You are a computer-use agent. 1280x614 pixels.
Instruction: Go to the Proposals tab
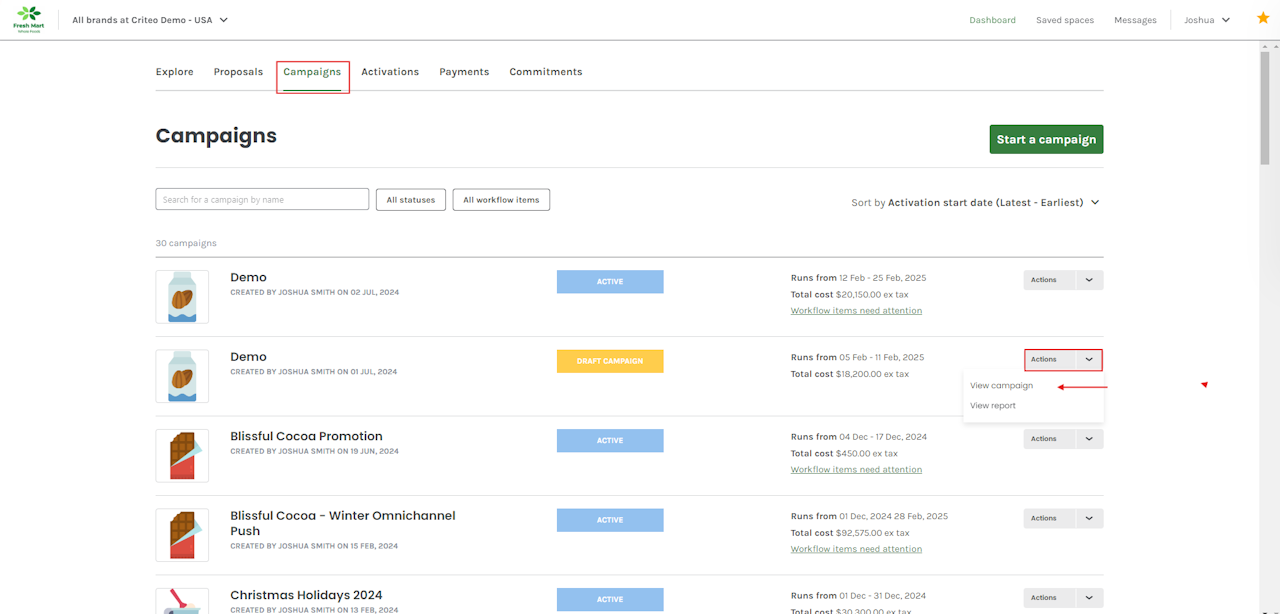point(238,72)
